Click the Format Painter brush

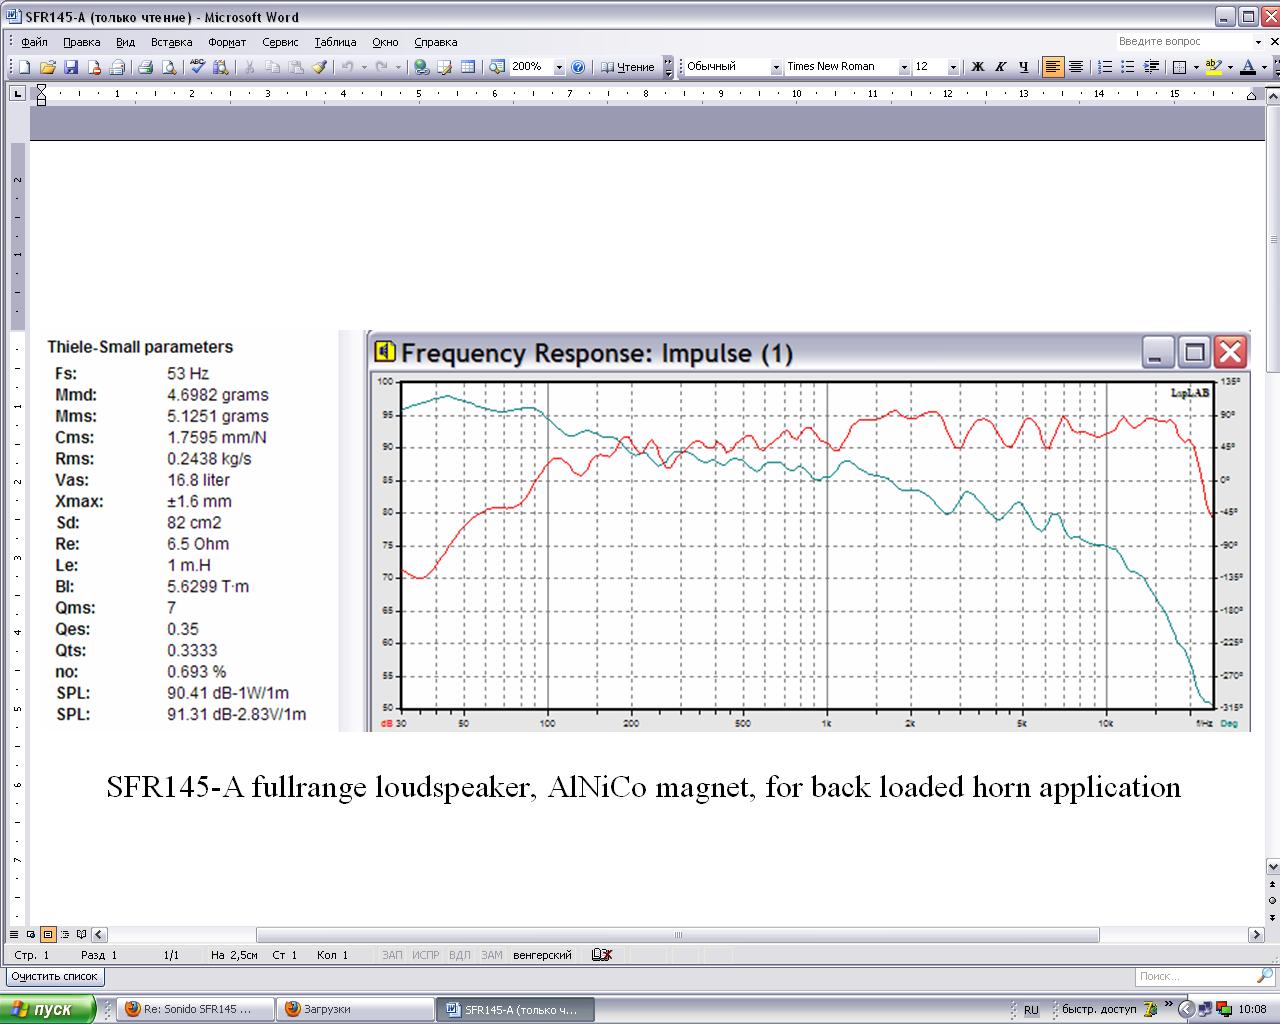(319, 67)
